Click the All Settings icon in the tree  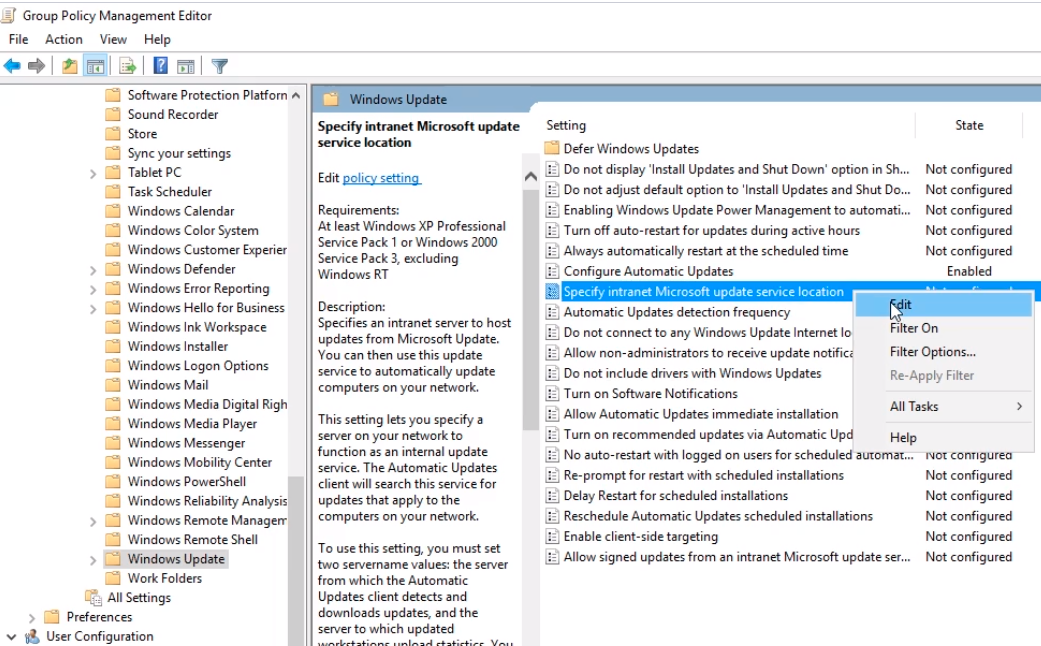(94, 597)
